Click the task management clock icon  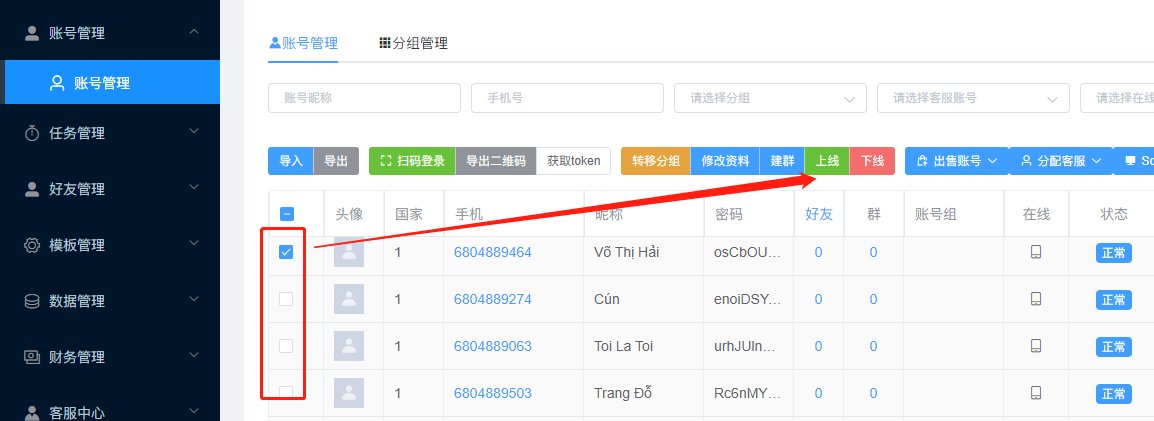point(32,133)
